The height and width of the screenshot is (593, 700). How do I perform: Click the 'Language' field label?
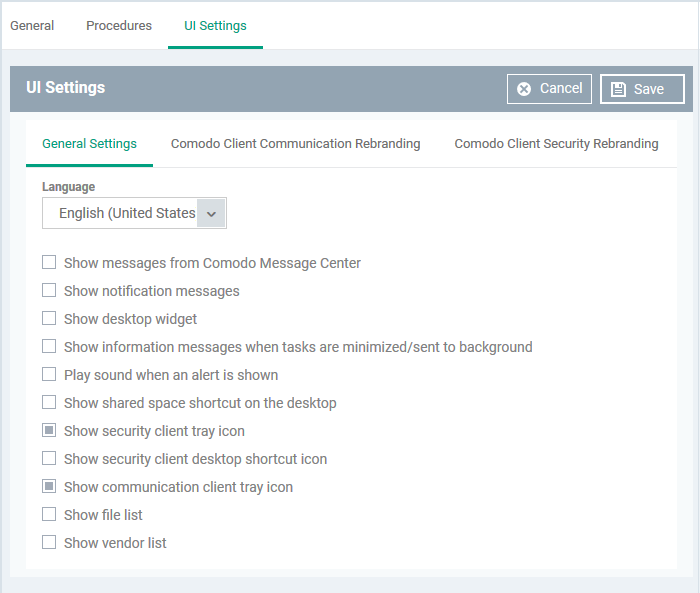pyautogui.click(x=68, y=187)
